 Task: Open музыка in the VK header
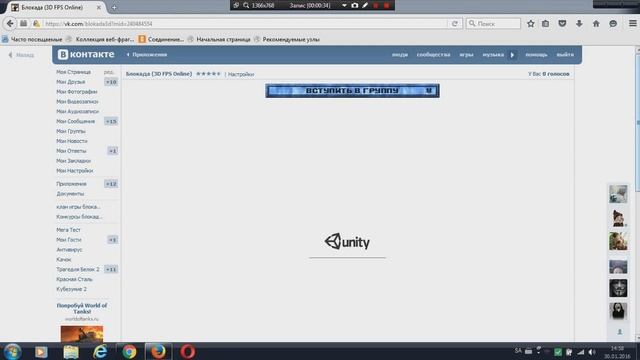[x=493, y=55]
